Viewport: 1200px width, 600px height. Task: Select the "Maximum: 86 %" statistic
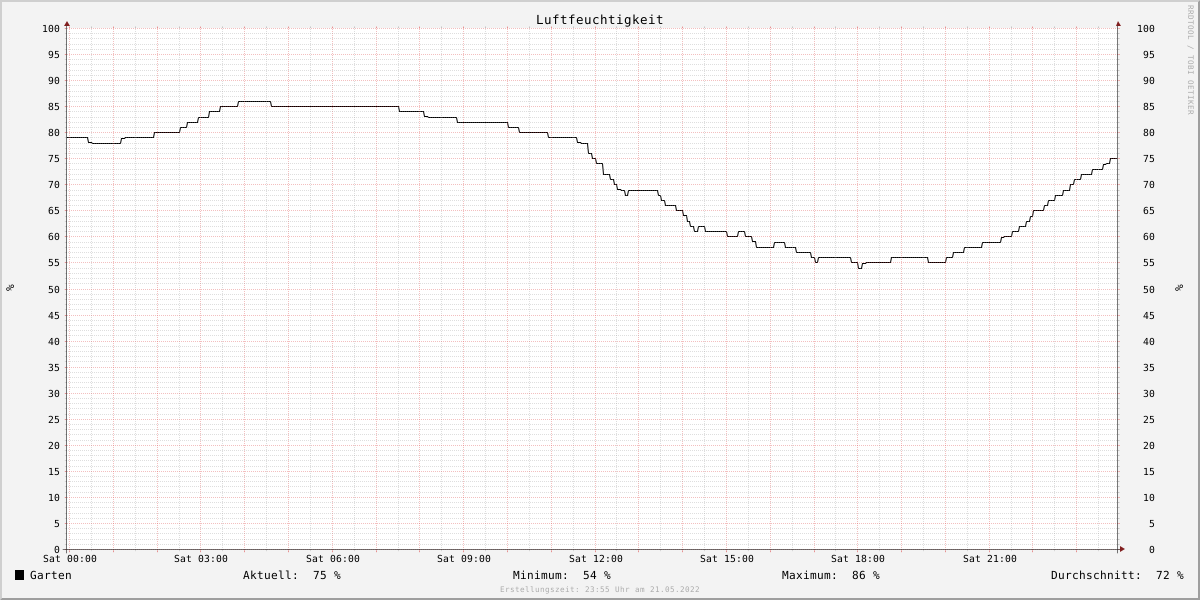tap(831, 575)
